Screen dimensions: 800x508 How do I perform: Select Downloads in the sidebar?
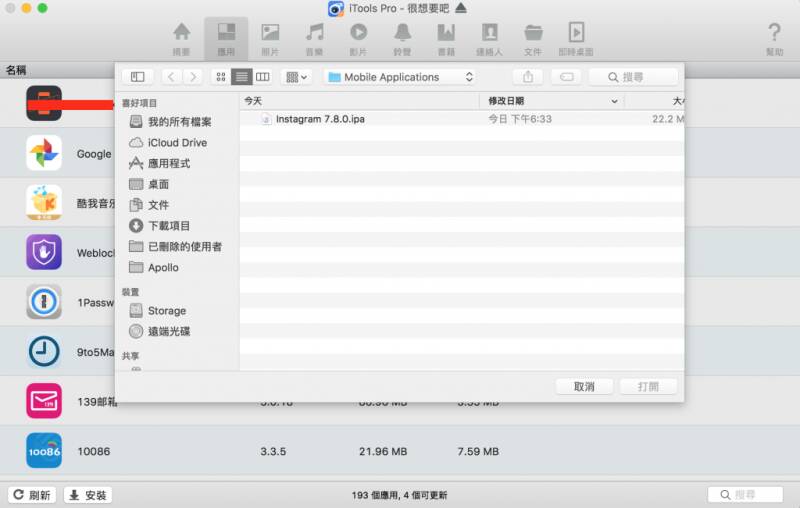pos(160,226)
